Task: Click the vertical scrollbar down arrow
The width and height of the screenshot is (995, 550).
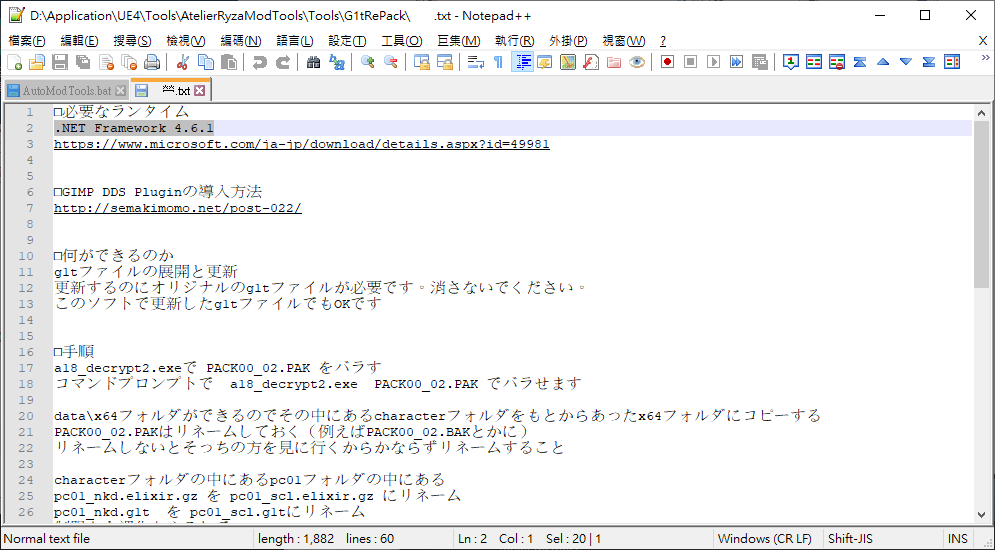Action: pos(981,515)
